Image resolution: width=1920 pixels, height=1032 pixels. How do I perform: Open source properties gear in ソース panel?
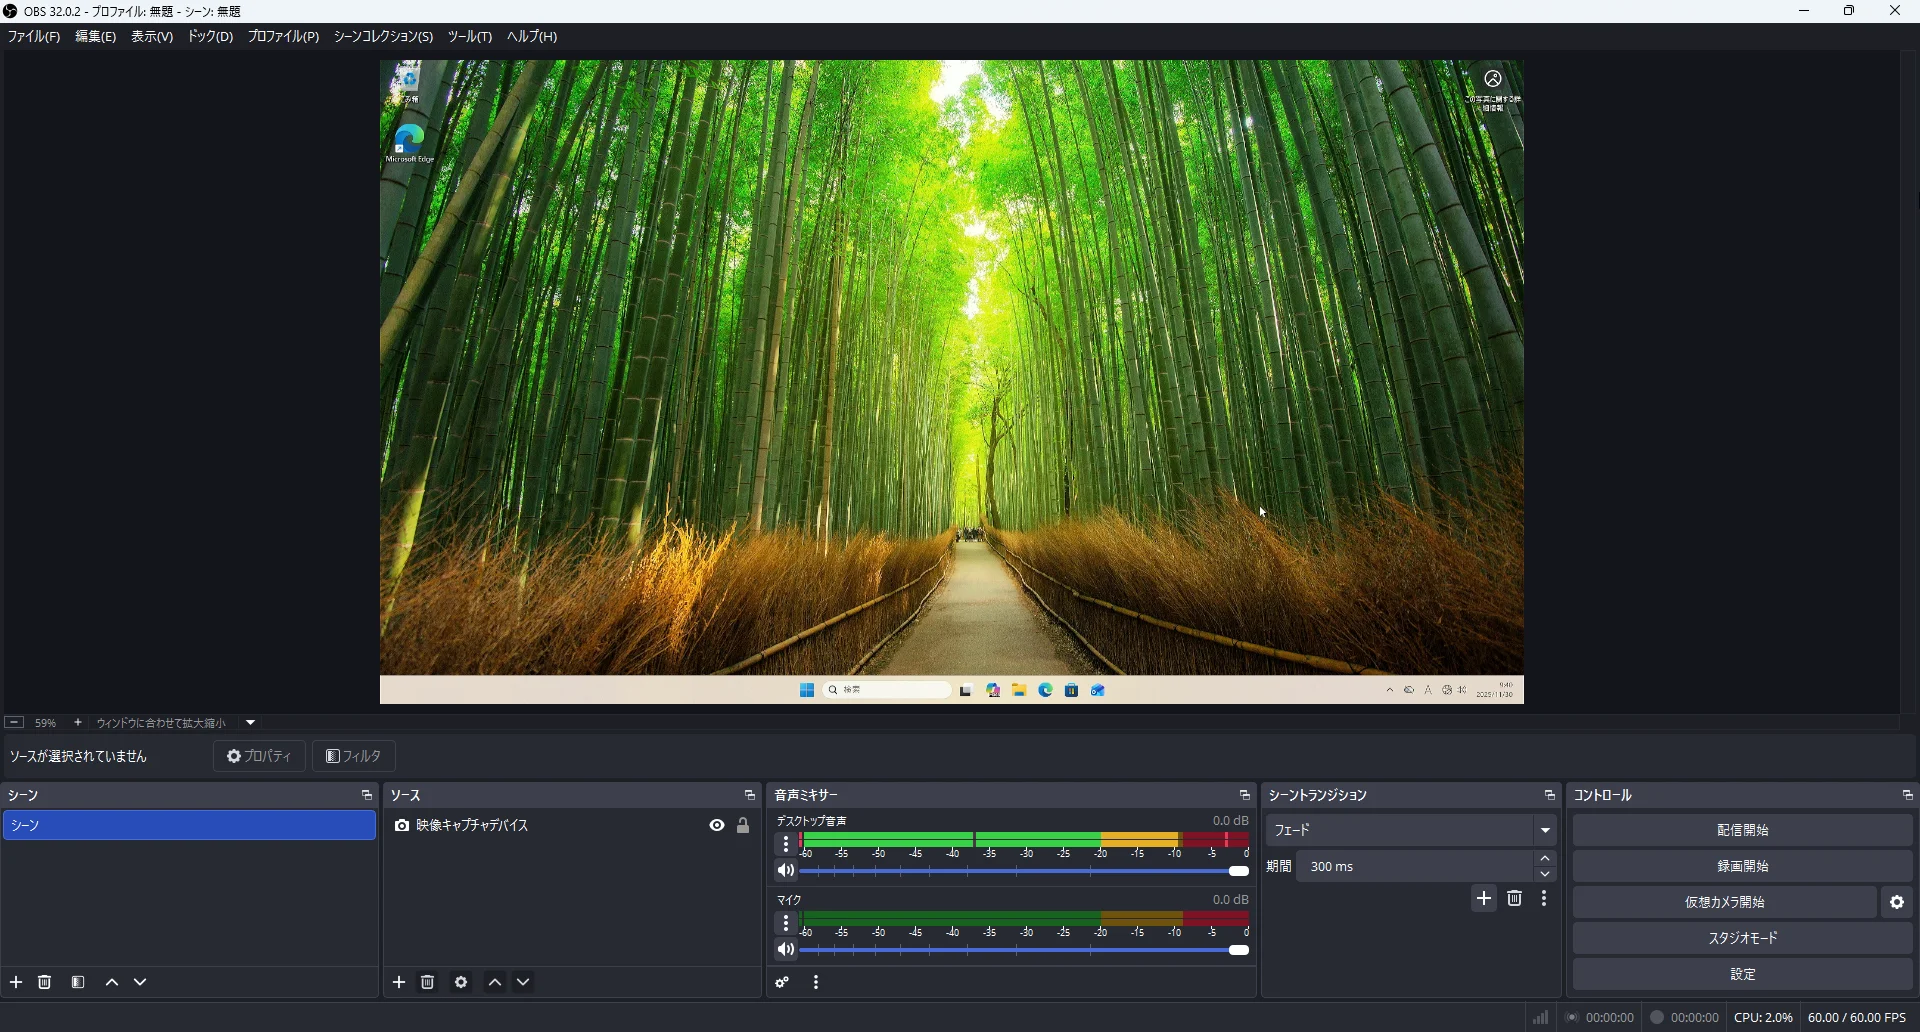tap(461, 983)
